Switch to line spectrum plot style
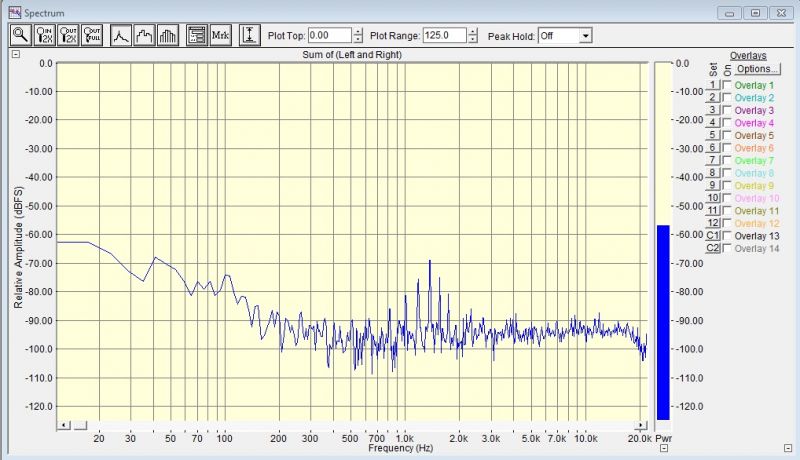The width and height of the screenshot is (800, 460). pos(120,35)
